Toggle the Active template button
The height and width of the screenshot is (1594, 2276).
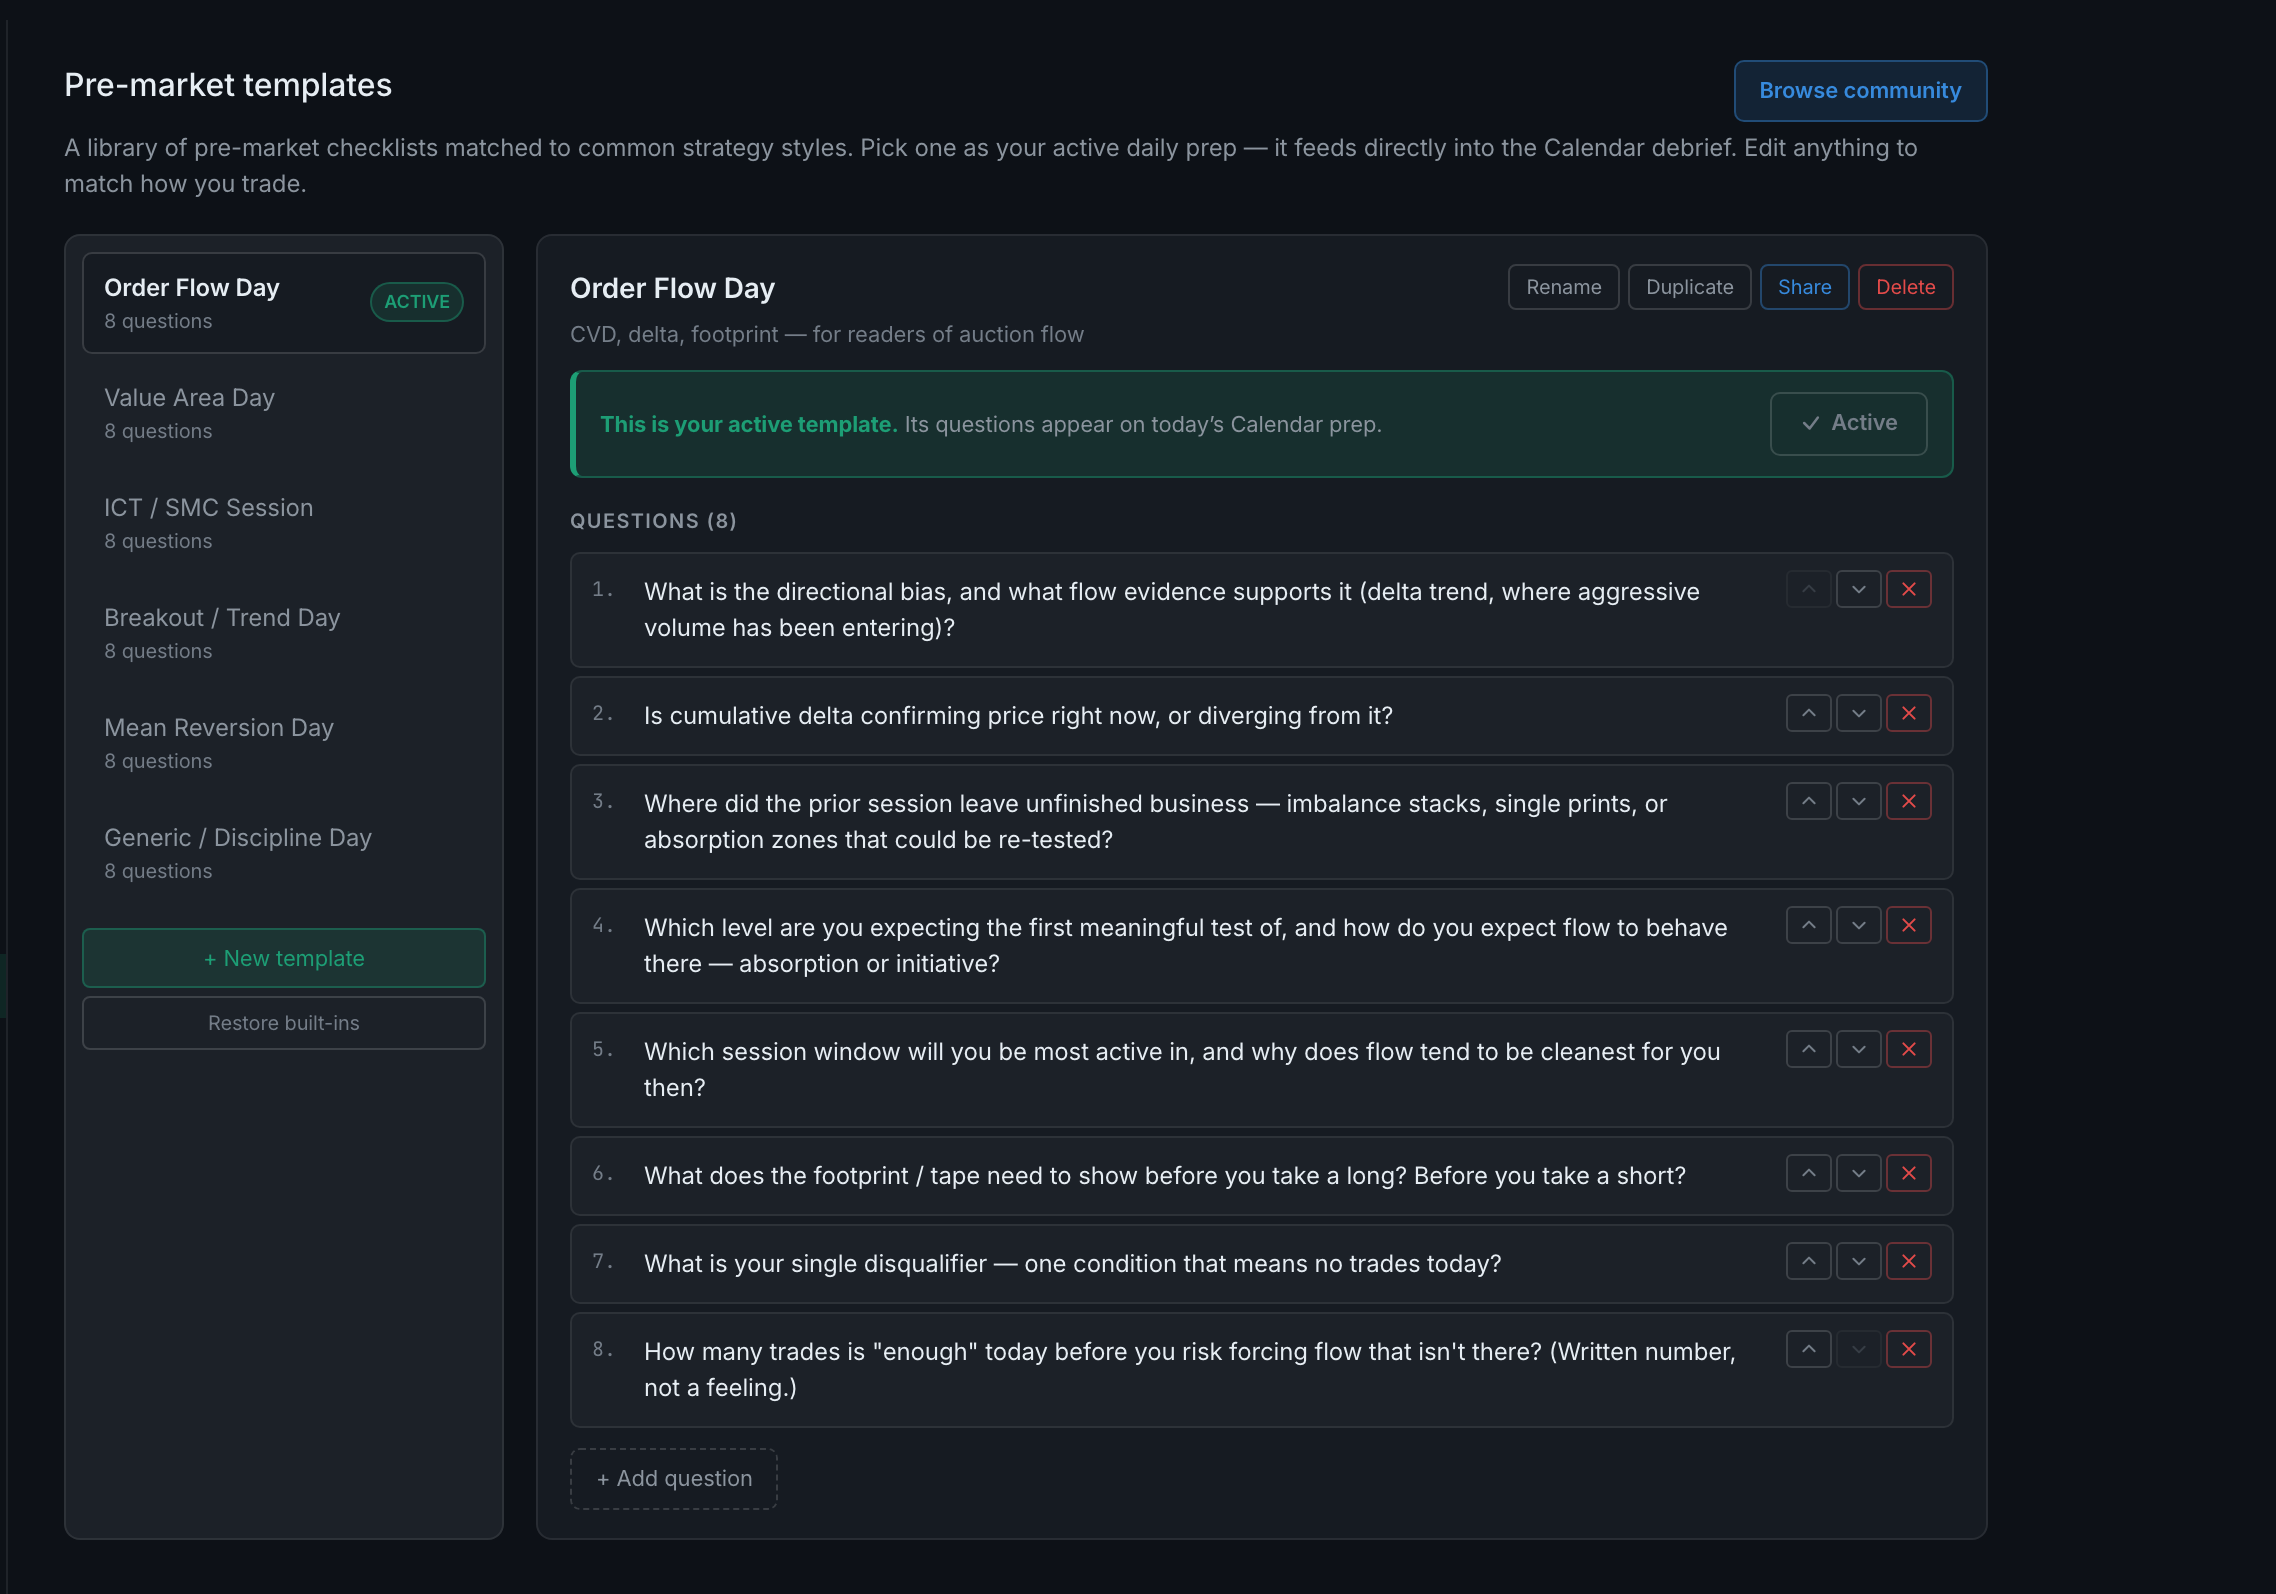[1848, 424]
